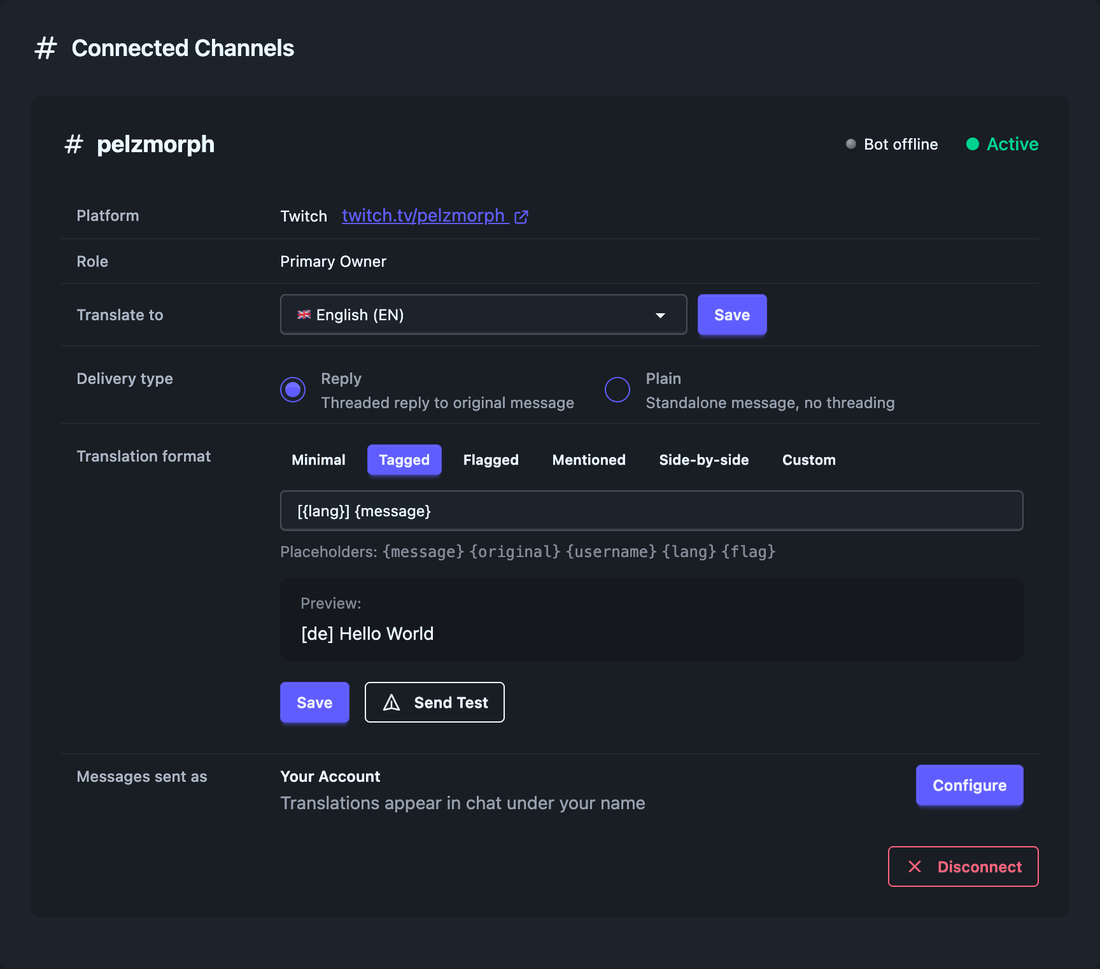Viewport: 1100px width, 969px height.
Task: Choose the Custom translation format
Action: point(809,460)
